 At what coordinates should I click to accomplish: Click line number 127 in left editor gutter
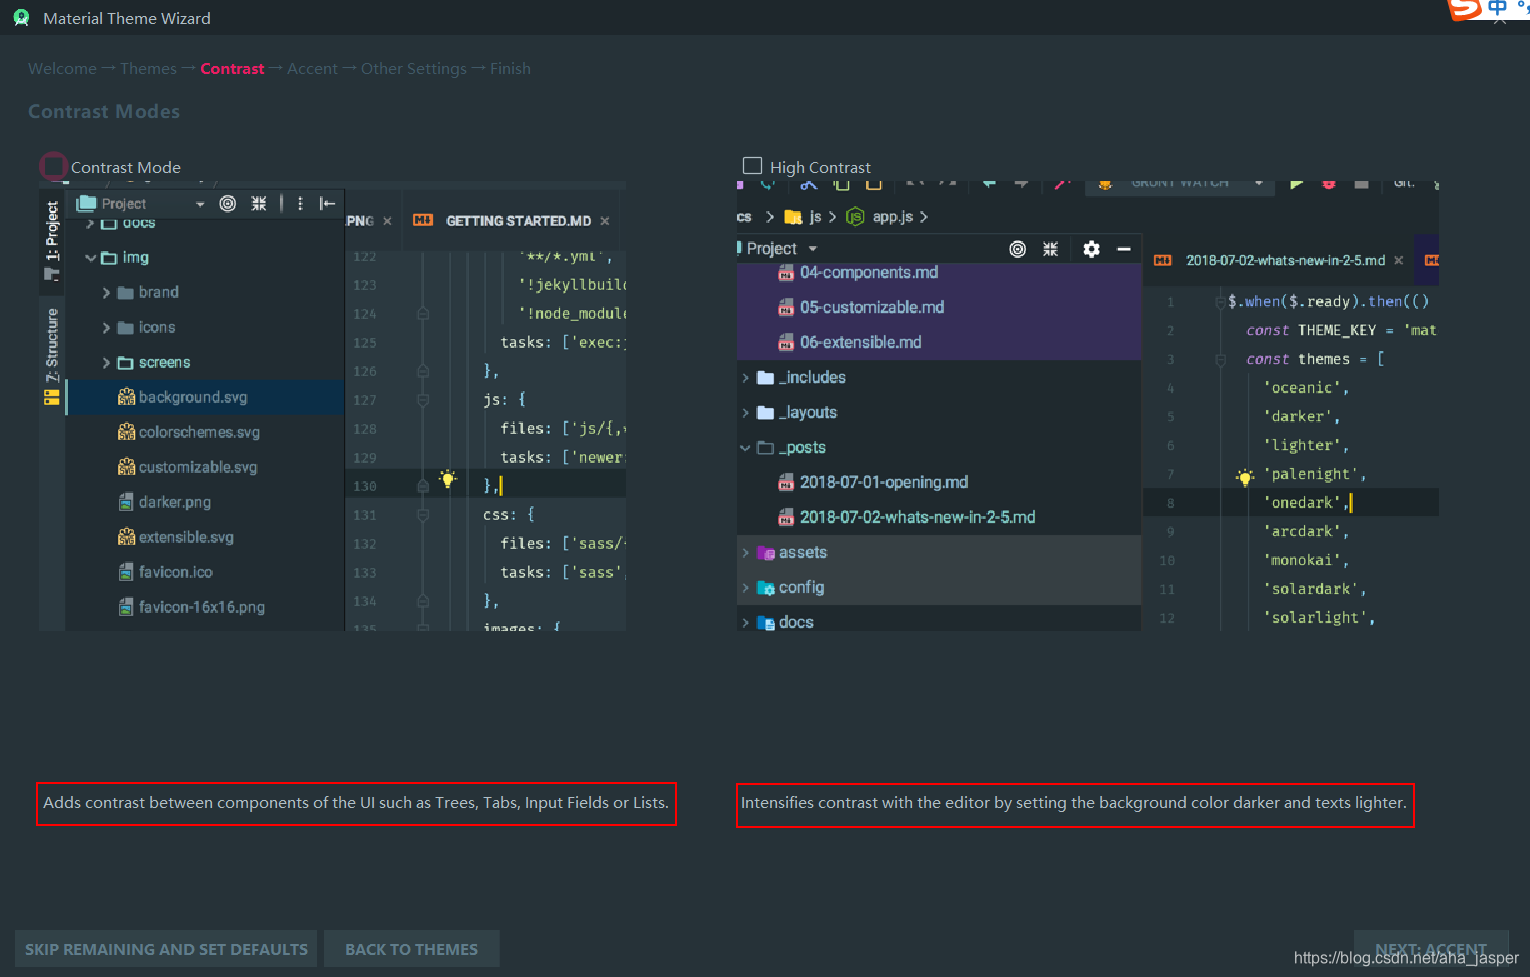coord(365,400)
